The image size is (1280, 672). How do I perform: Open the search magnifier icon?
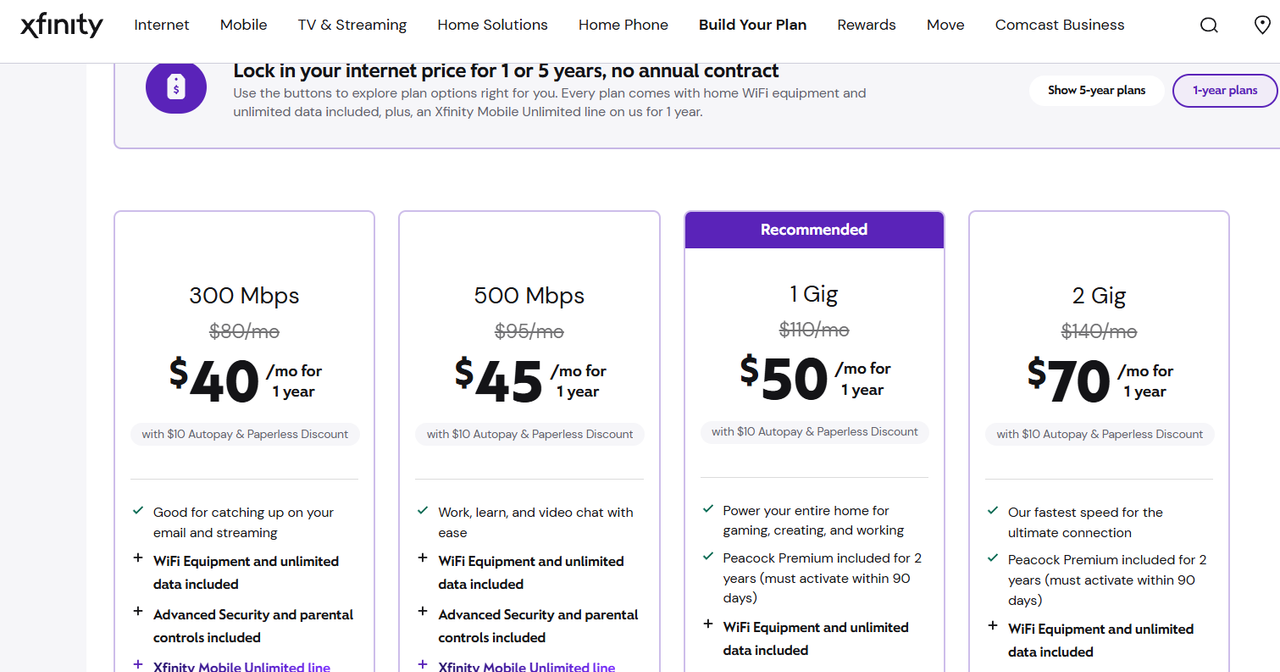[x=1209, y=25]
